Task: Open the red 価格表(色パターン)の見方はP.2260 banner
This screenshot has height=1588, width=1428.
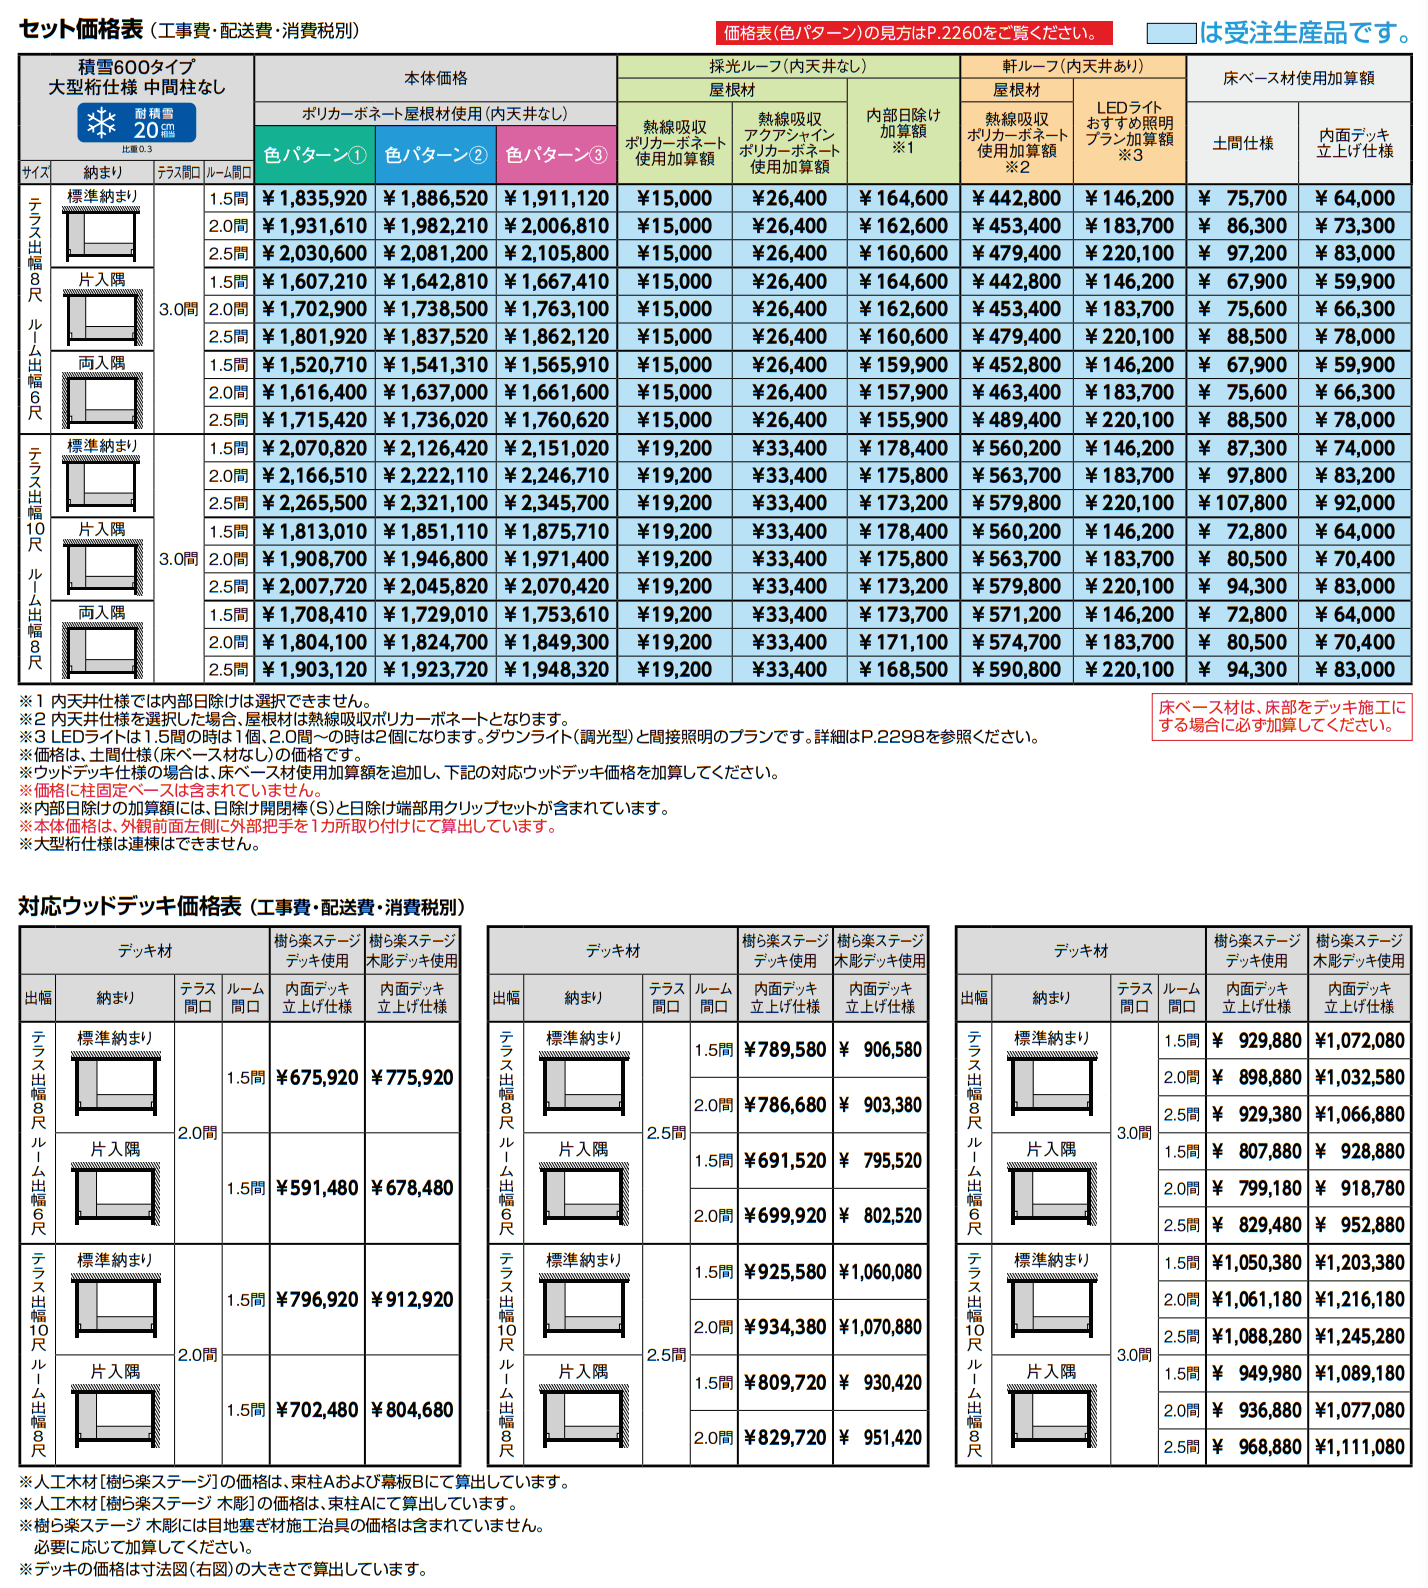Action: 914,33
